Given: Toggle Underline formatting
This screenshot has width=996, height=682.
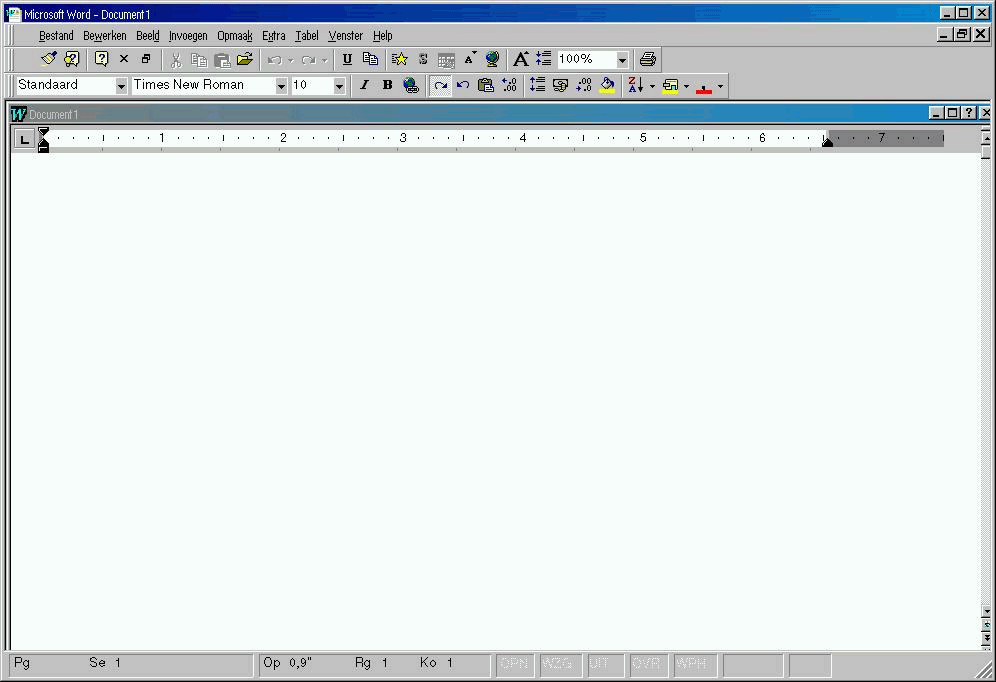Looking at the screenshot, I should 347,60.
